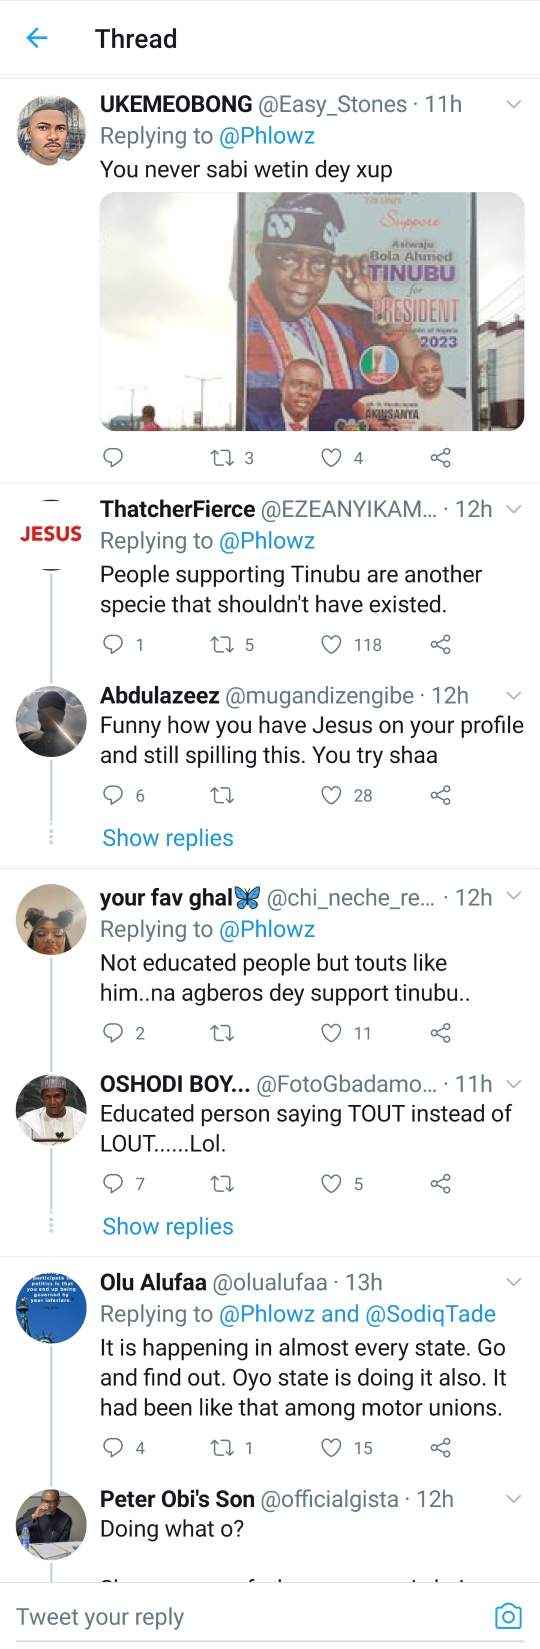
Task: Tap the camera icon in reply bar
Action: coord(508,1616)
